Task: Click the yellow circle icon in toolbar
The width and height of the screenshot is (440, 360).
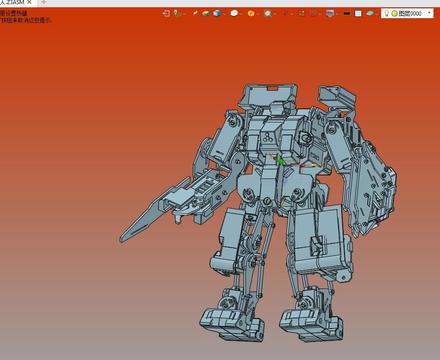Action: [x=251, y=13]
